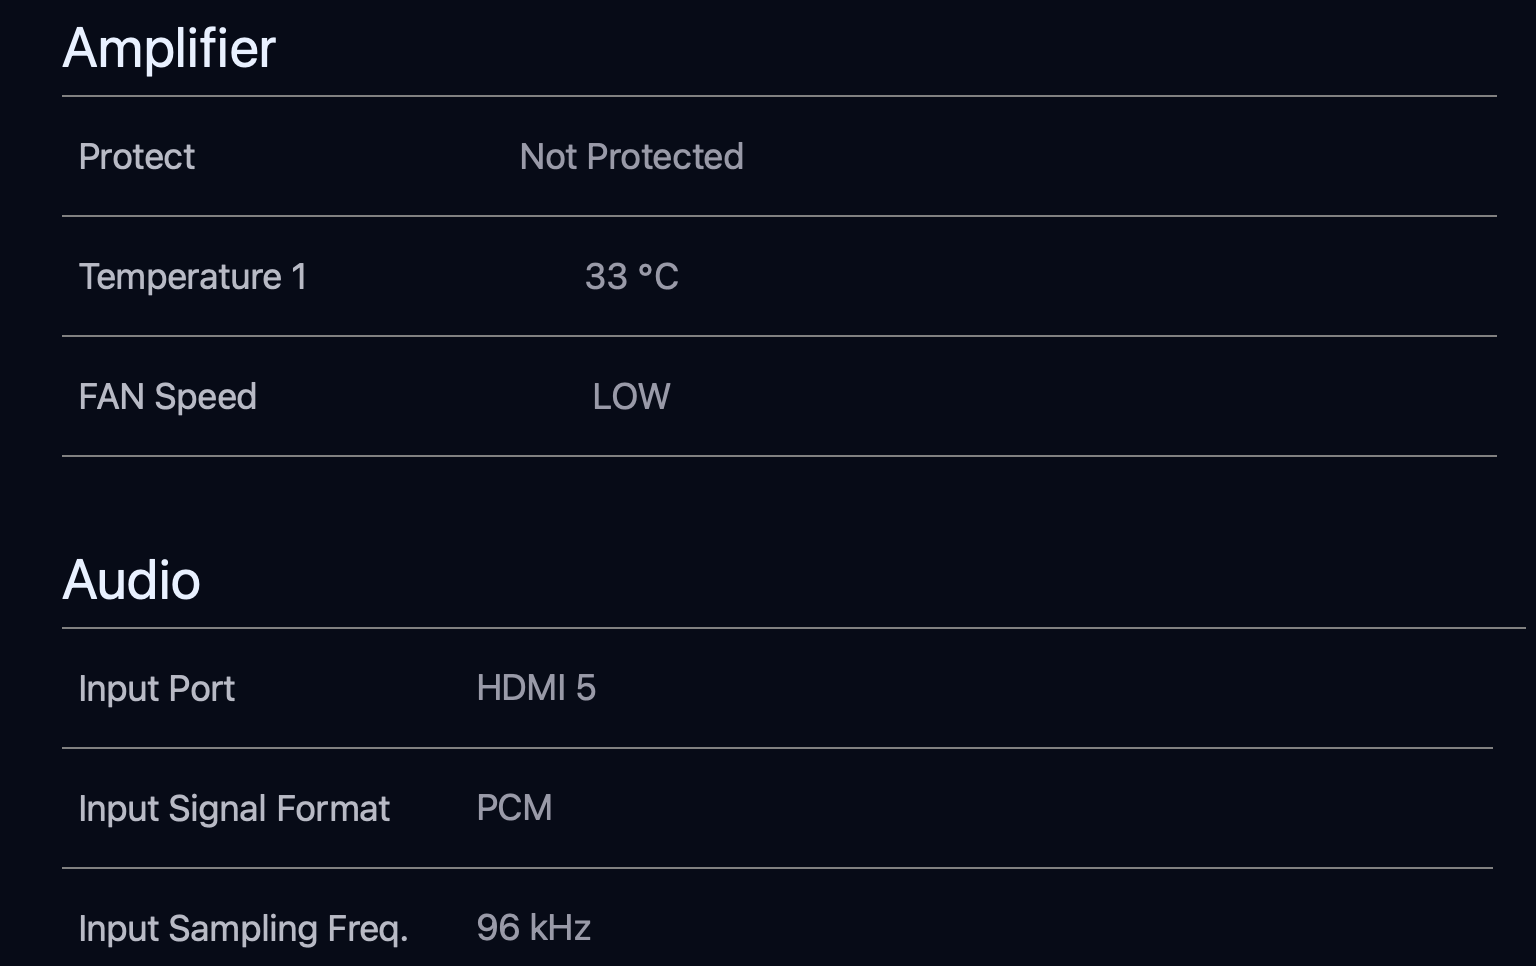The image size is (1536, 966).
Task: Click the Amplifier section heading
Action: point(169,48)
